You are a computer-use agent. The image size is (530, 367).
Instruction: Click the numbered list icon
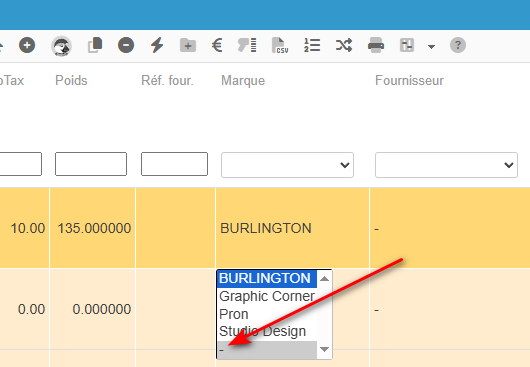(312, 45)
